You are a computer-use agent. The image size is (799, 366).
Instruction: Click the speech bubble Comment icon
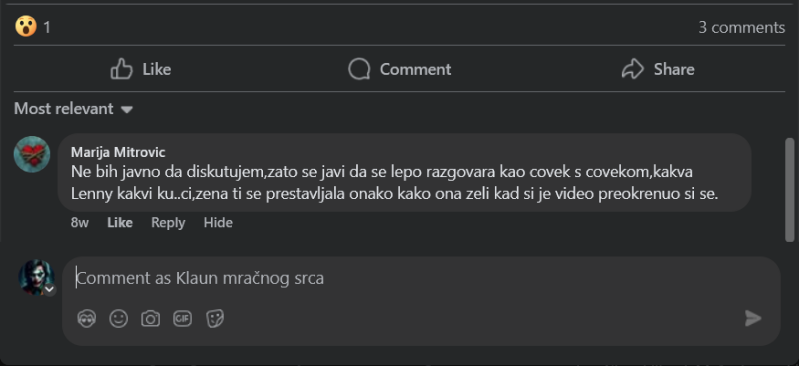click(x=359, y=69)
